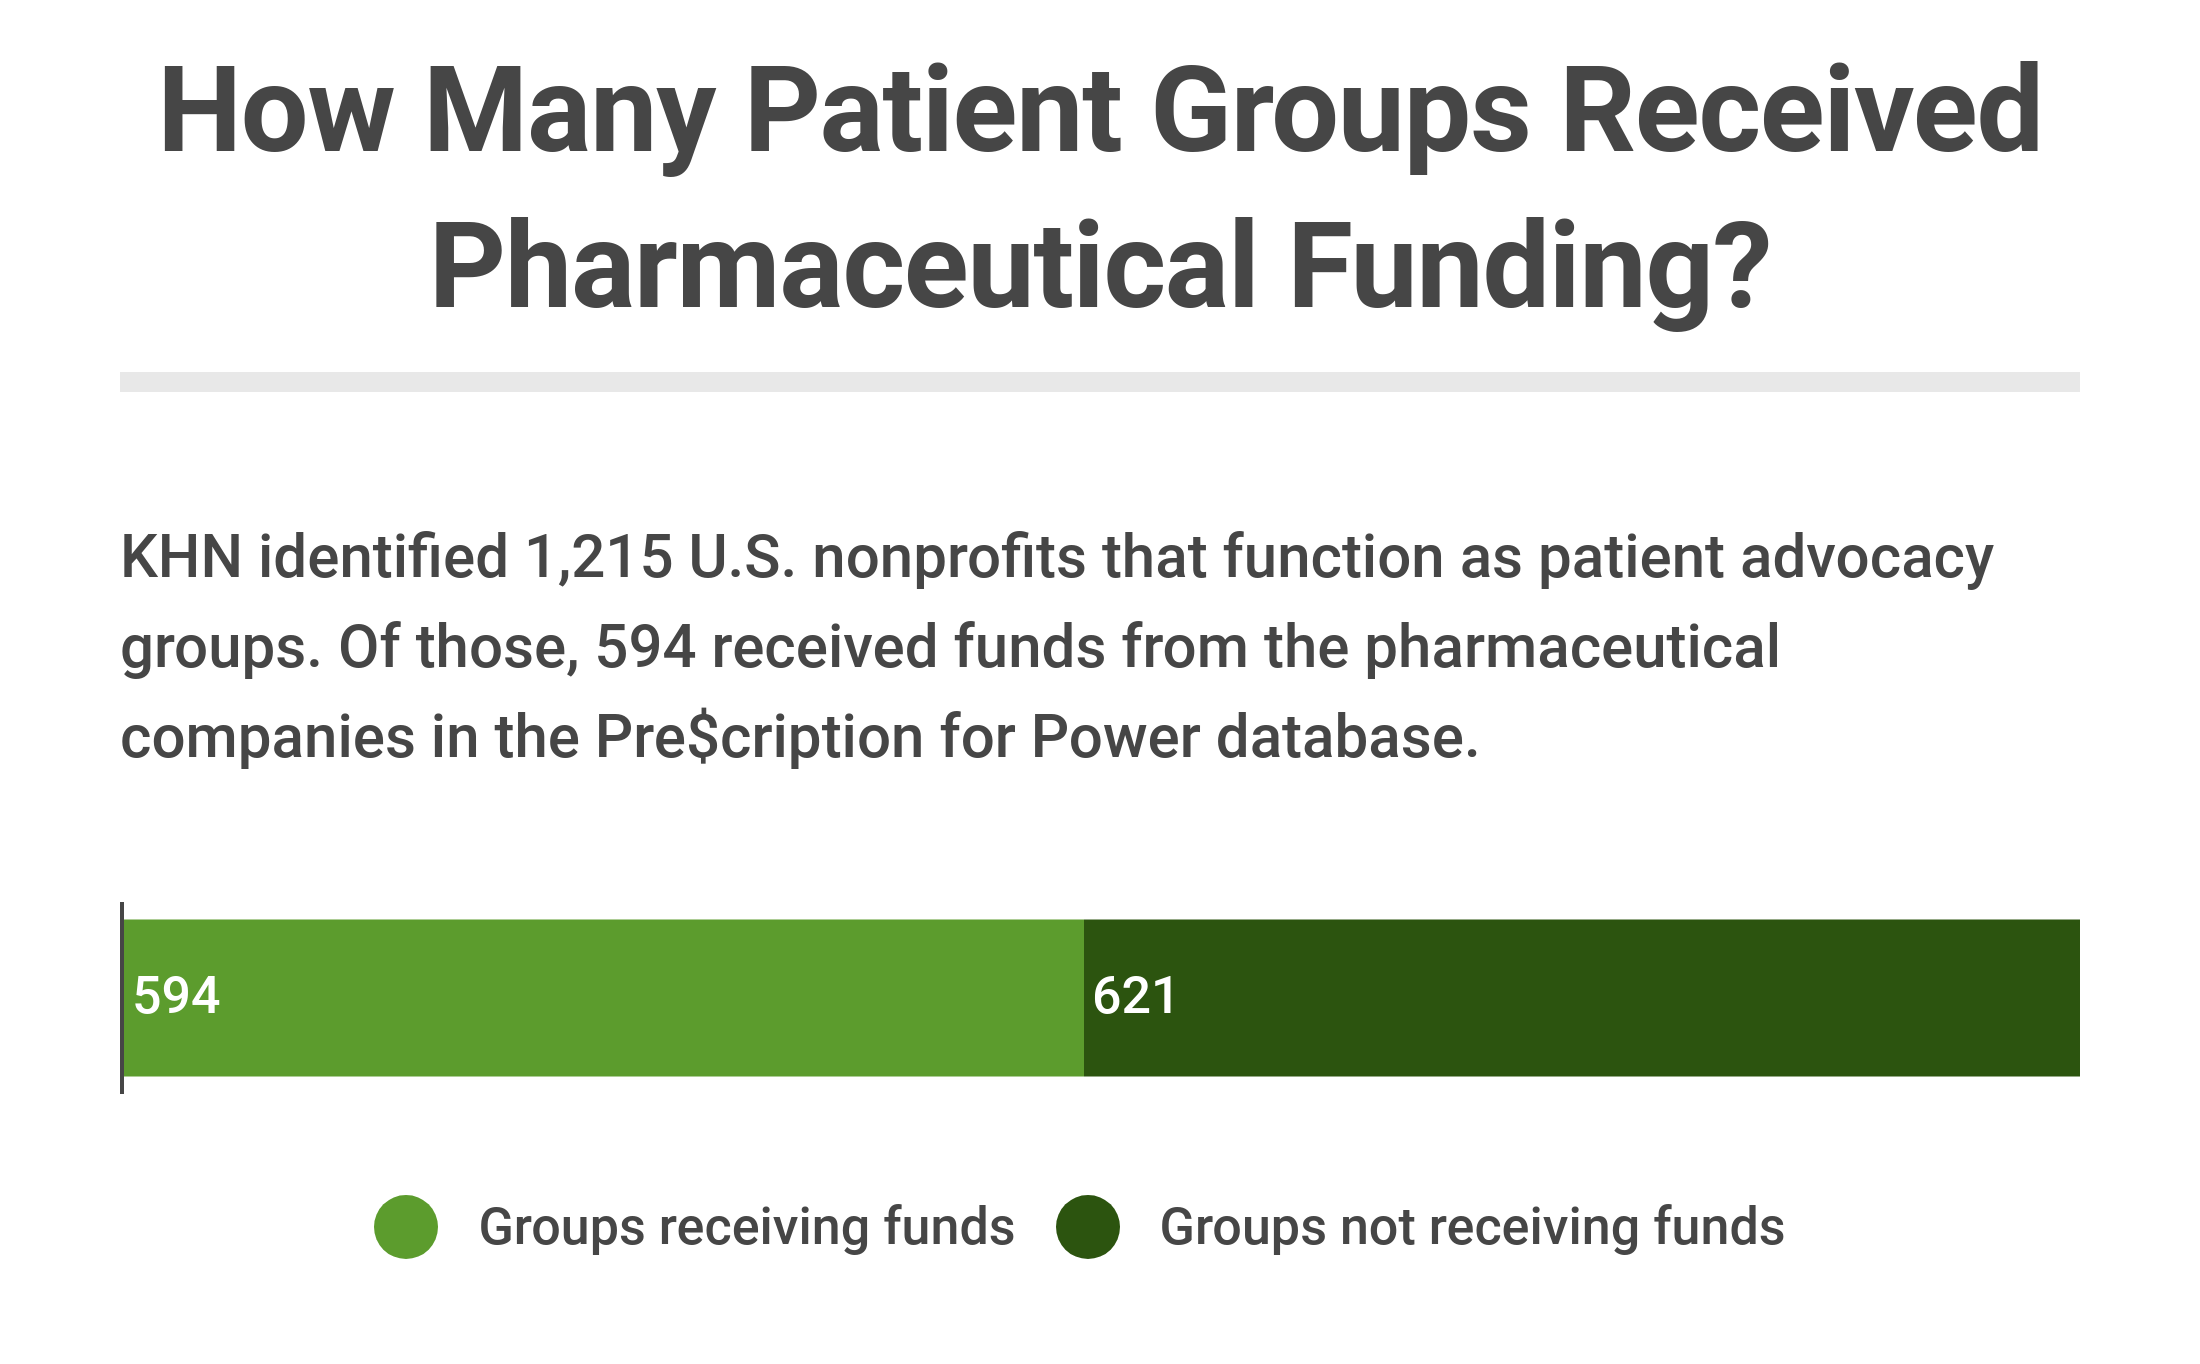Click the dark green legend circle

[1087, 1227]
